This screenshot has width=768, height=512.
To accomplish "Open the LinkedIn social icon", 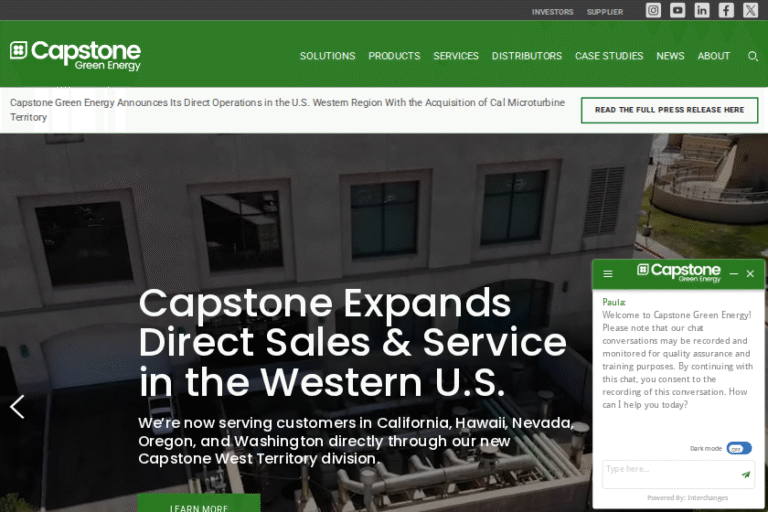I will tap(702, 11).
